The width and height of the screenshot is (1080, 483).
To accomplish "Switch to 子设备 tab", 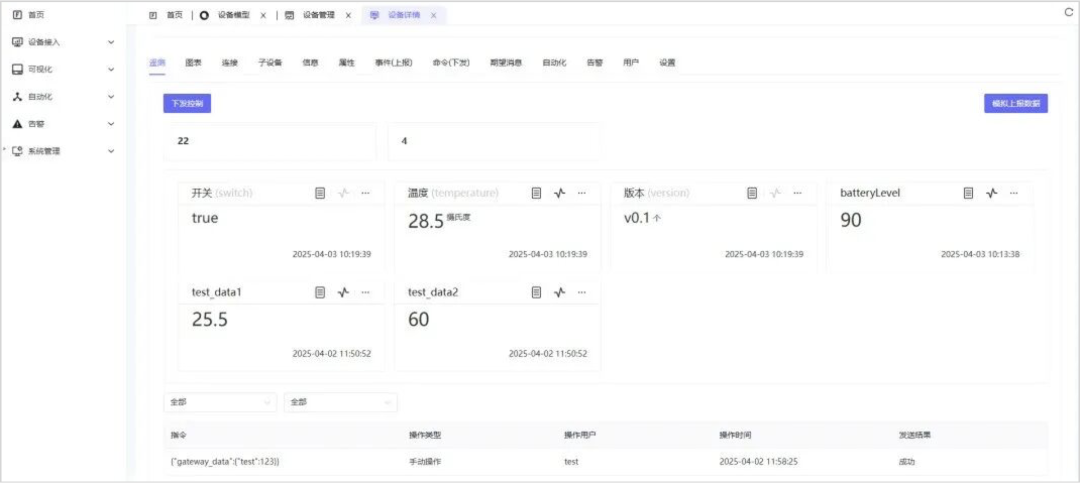I will click(x=270, y=62).
